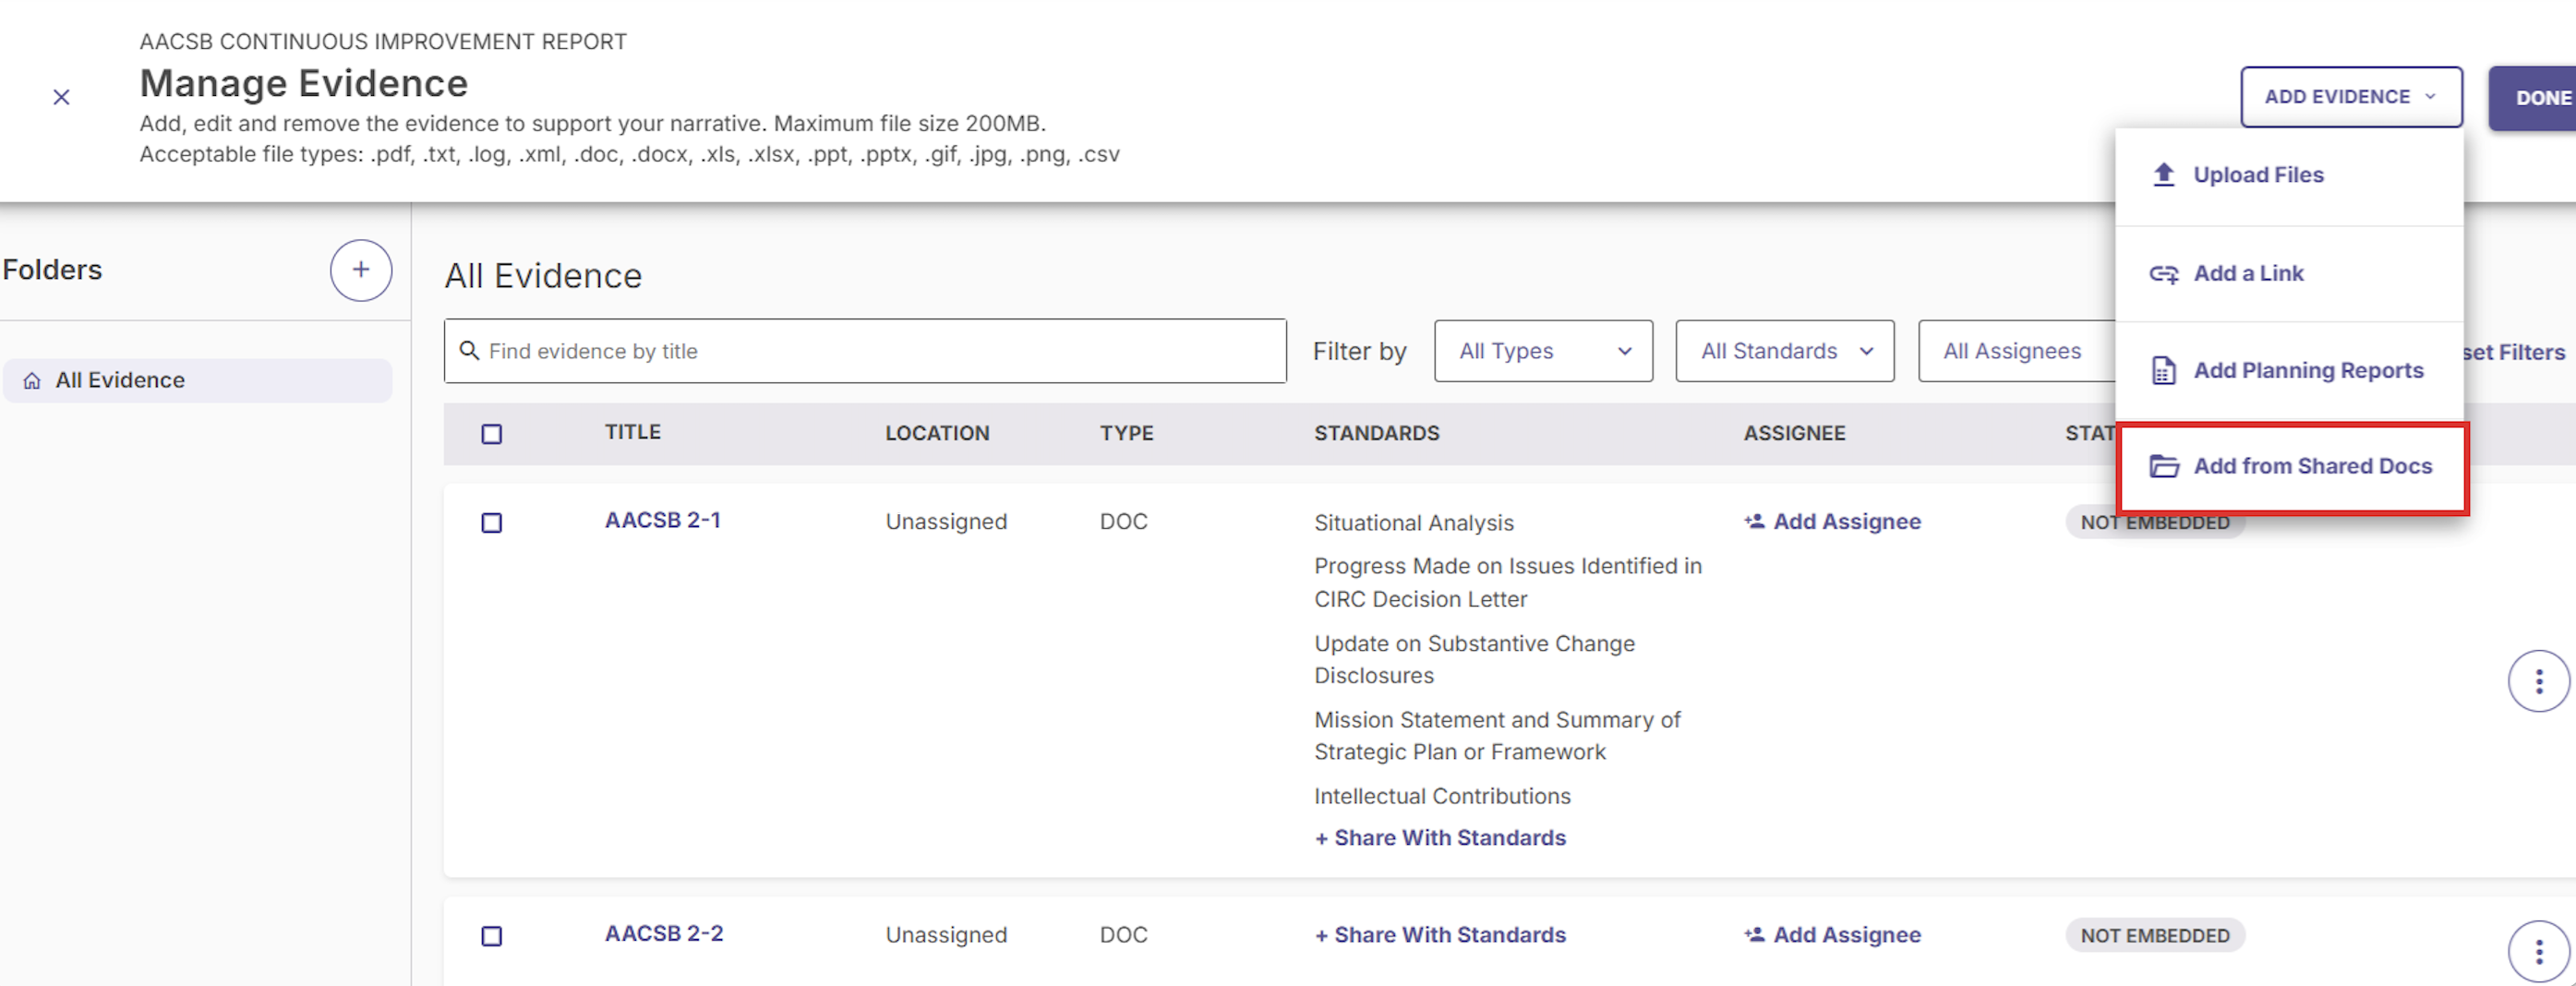
Task: Click the Upload Files icon in menu
Action: pyautogui.click(x=2163, y=174)
